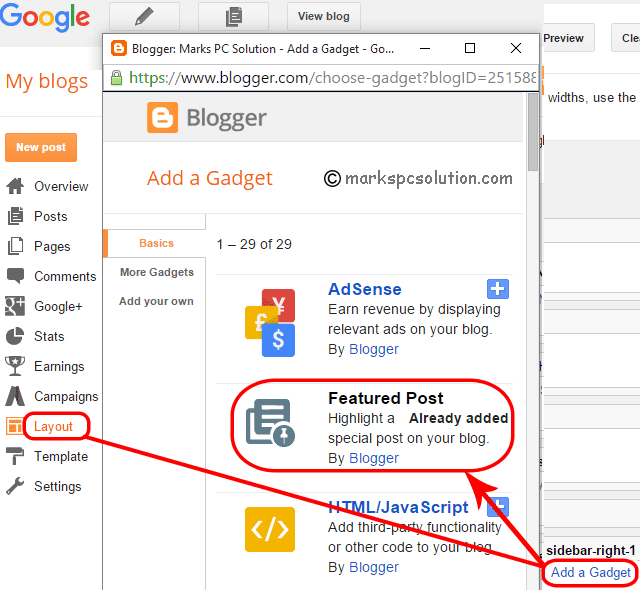Image resolution: width=640 pixels, height=590 pixels.
Task: Click the Overview house icon
Action: pyautogui.click(x=15, y=186)
